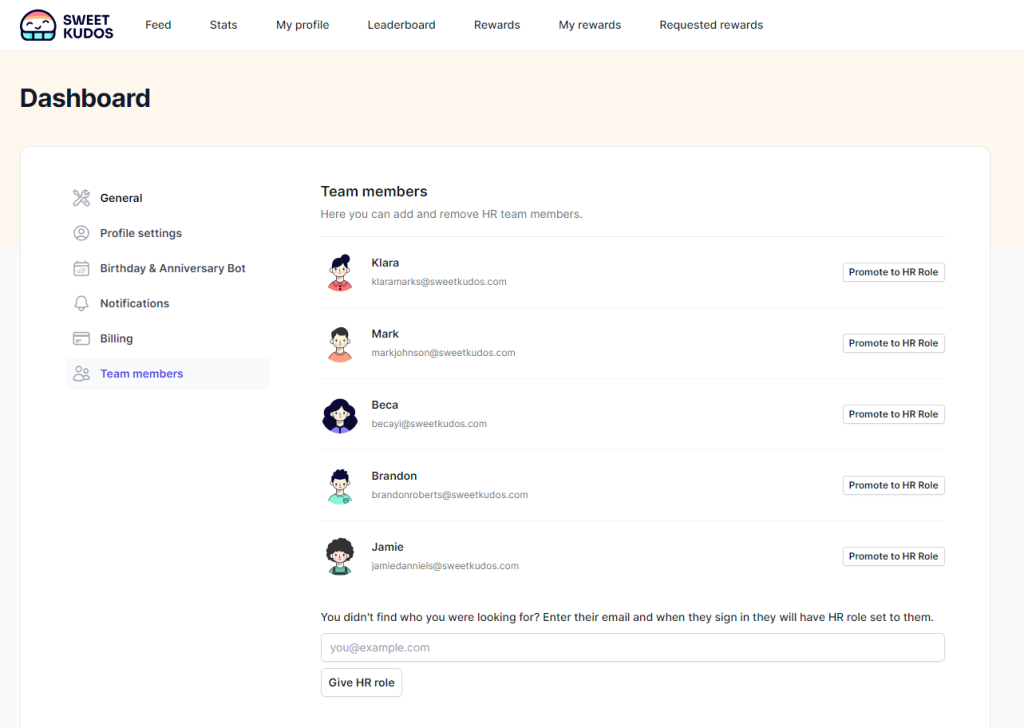Click the Team members people icon
1024x728 pixels.
82,374
